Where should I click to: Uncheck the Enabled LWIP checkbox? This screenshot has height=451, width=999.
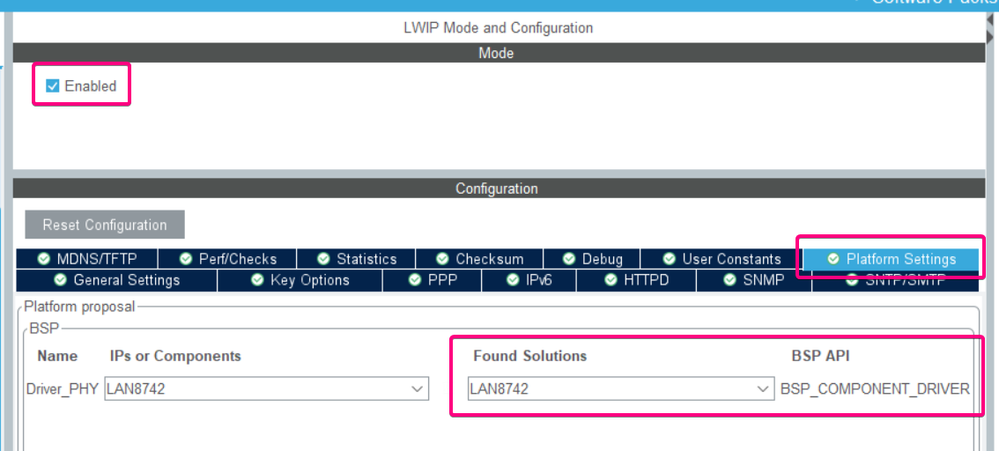coord(53,86)
